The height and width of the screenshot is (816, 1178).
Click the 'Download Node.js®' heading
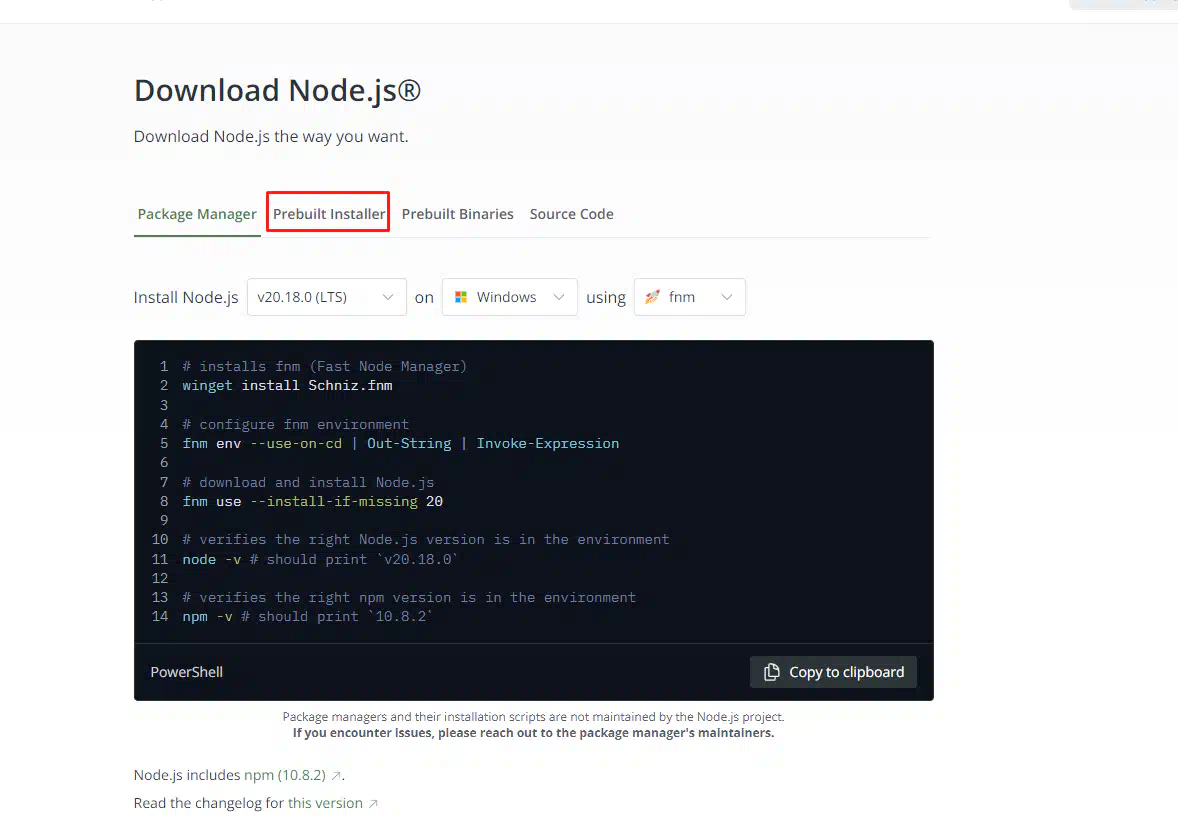pyautogui.click(x=277, y=90)
